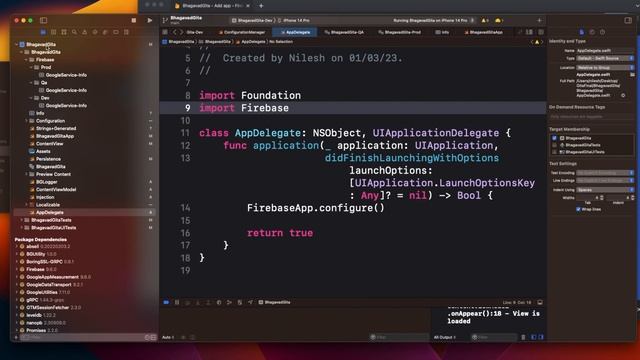The image size is (640, 360).
Task: Open the Breakpoint navigator icon
Action: (x=116, y=32)
